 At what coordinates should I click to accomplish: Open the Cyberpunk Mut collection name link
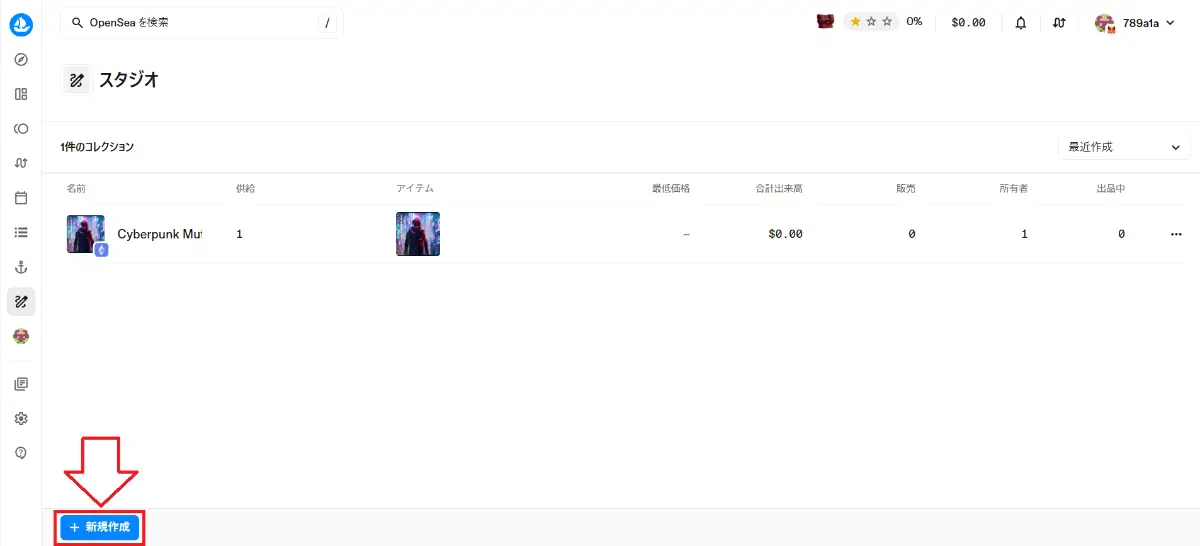[x=159, y=234]
